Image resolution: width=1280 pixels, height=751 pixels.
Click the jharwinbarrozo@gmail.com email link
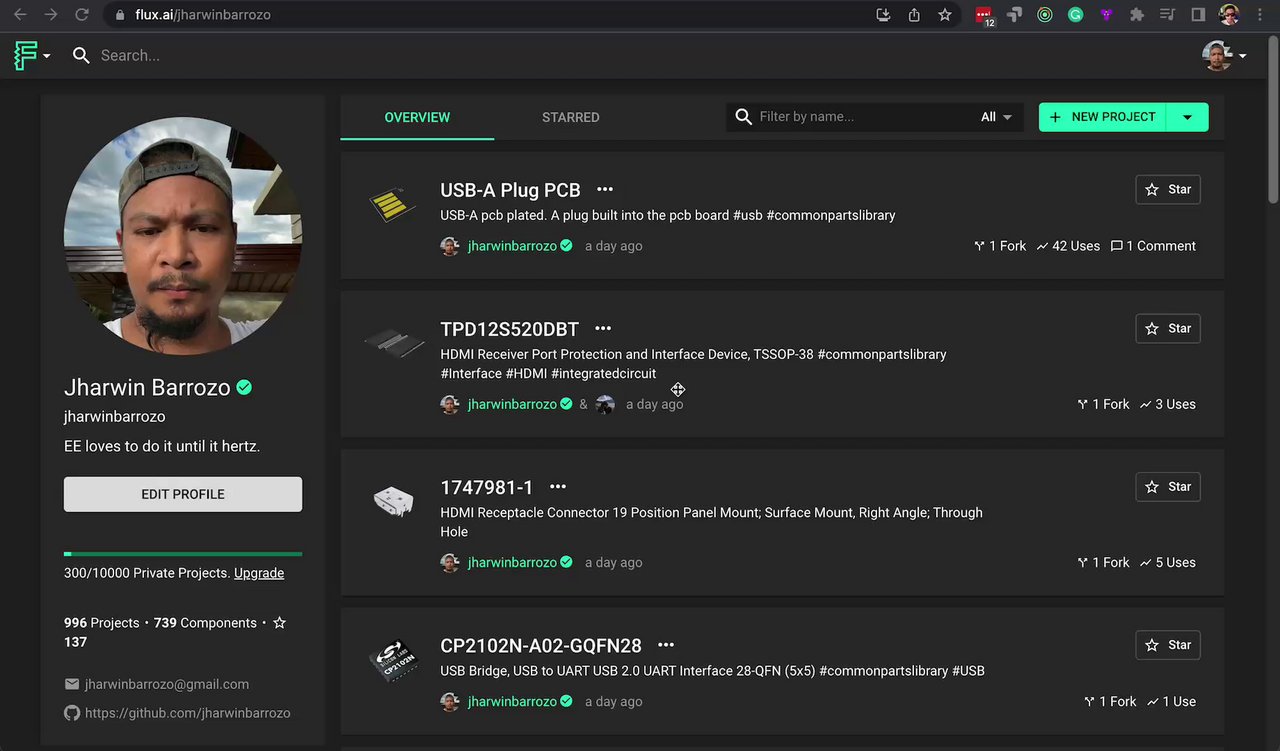tap(167, 684)
